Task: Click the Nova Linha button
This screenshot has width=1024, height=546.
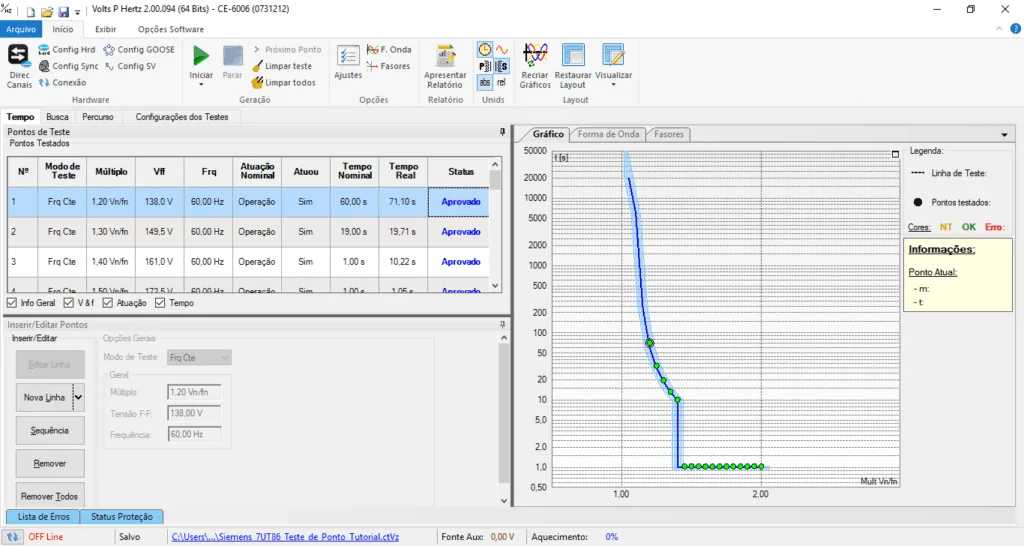Action: 44,397
